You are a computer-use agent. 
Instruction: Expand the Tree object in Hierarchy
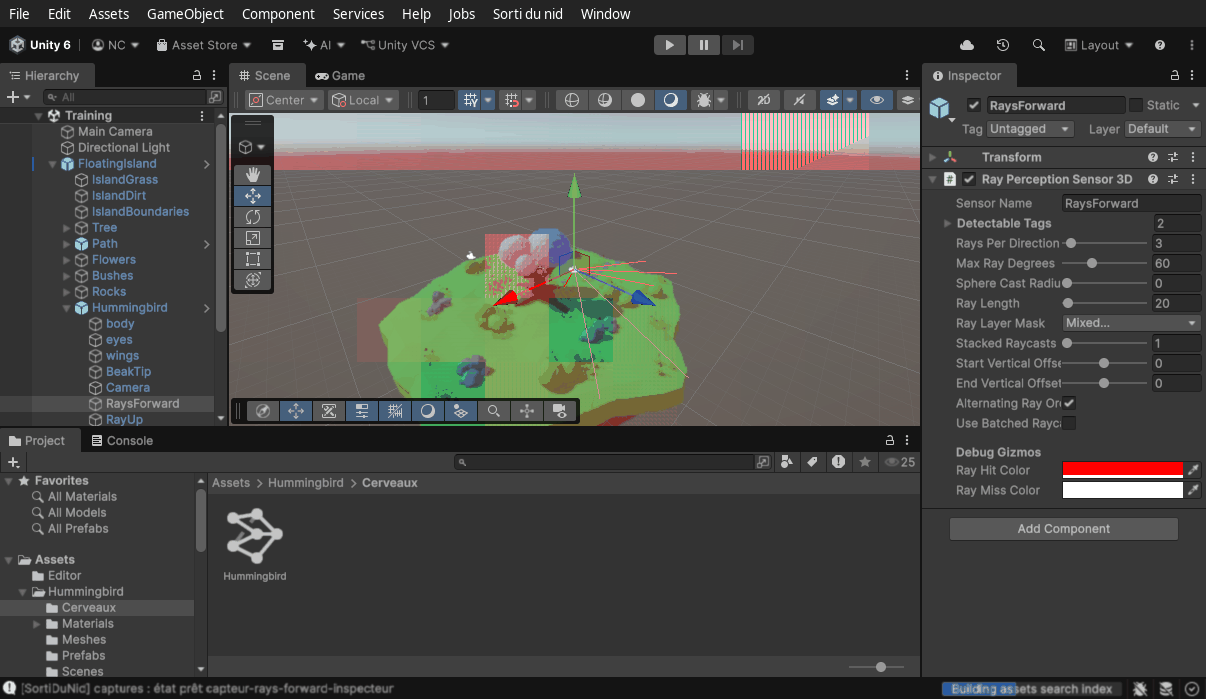pyautogui.click(x=67, y=228)
